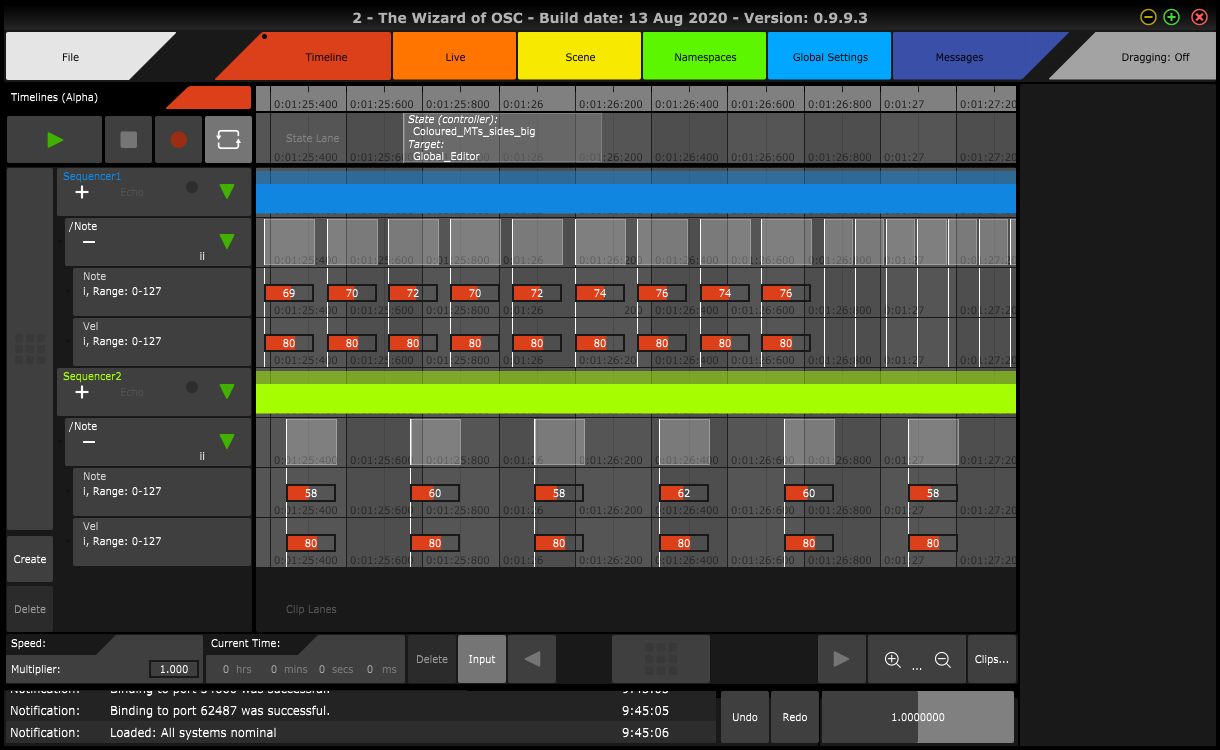The height and width of the screenshot is (750, 1220).
Task: Switch to the Namespaces tab
Action: 705,57
